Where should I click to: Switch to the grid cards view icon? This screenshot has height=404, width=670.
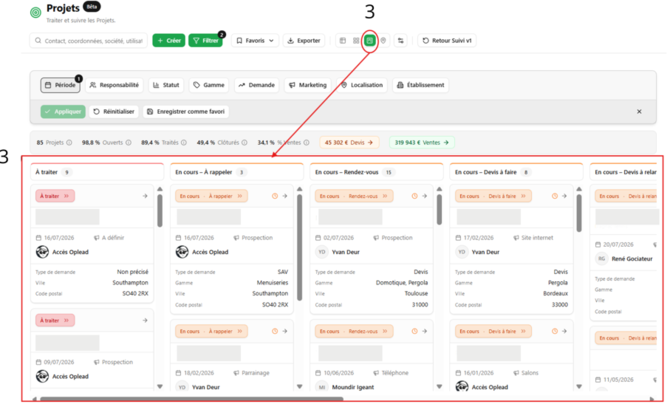(356, 41)
